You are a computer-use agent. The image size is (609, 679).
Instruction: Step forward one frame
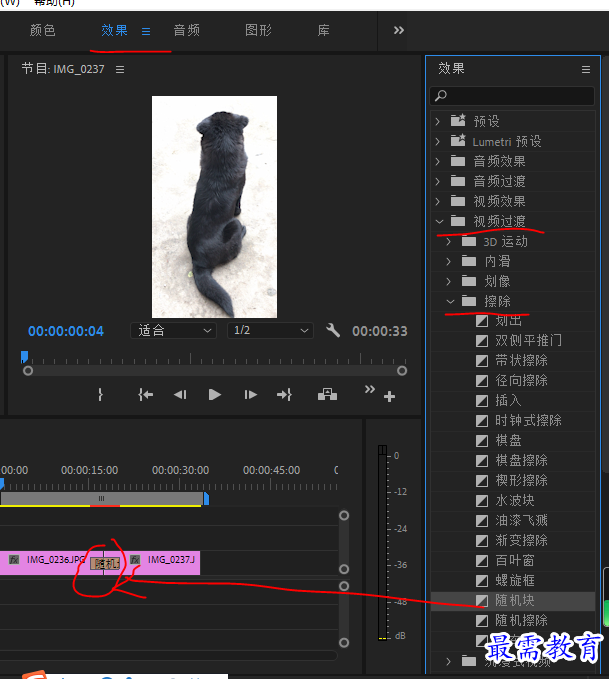(250, 394)
